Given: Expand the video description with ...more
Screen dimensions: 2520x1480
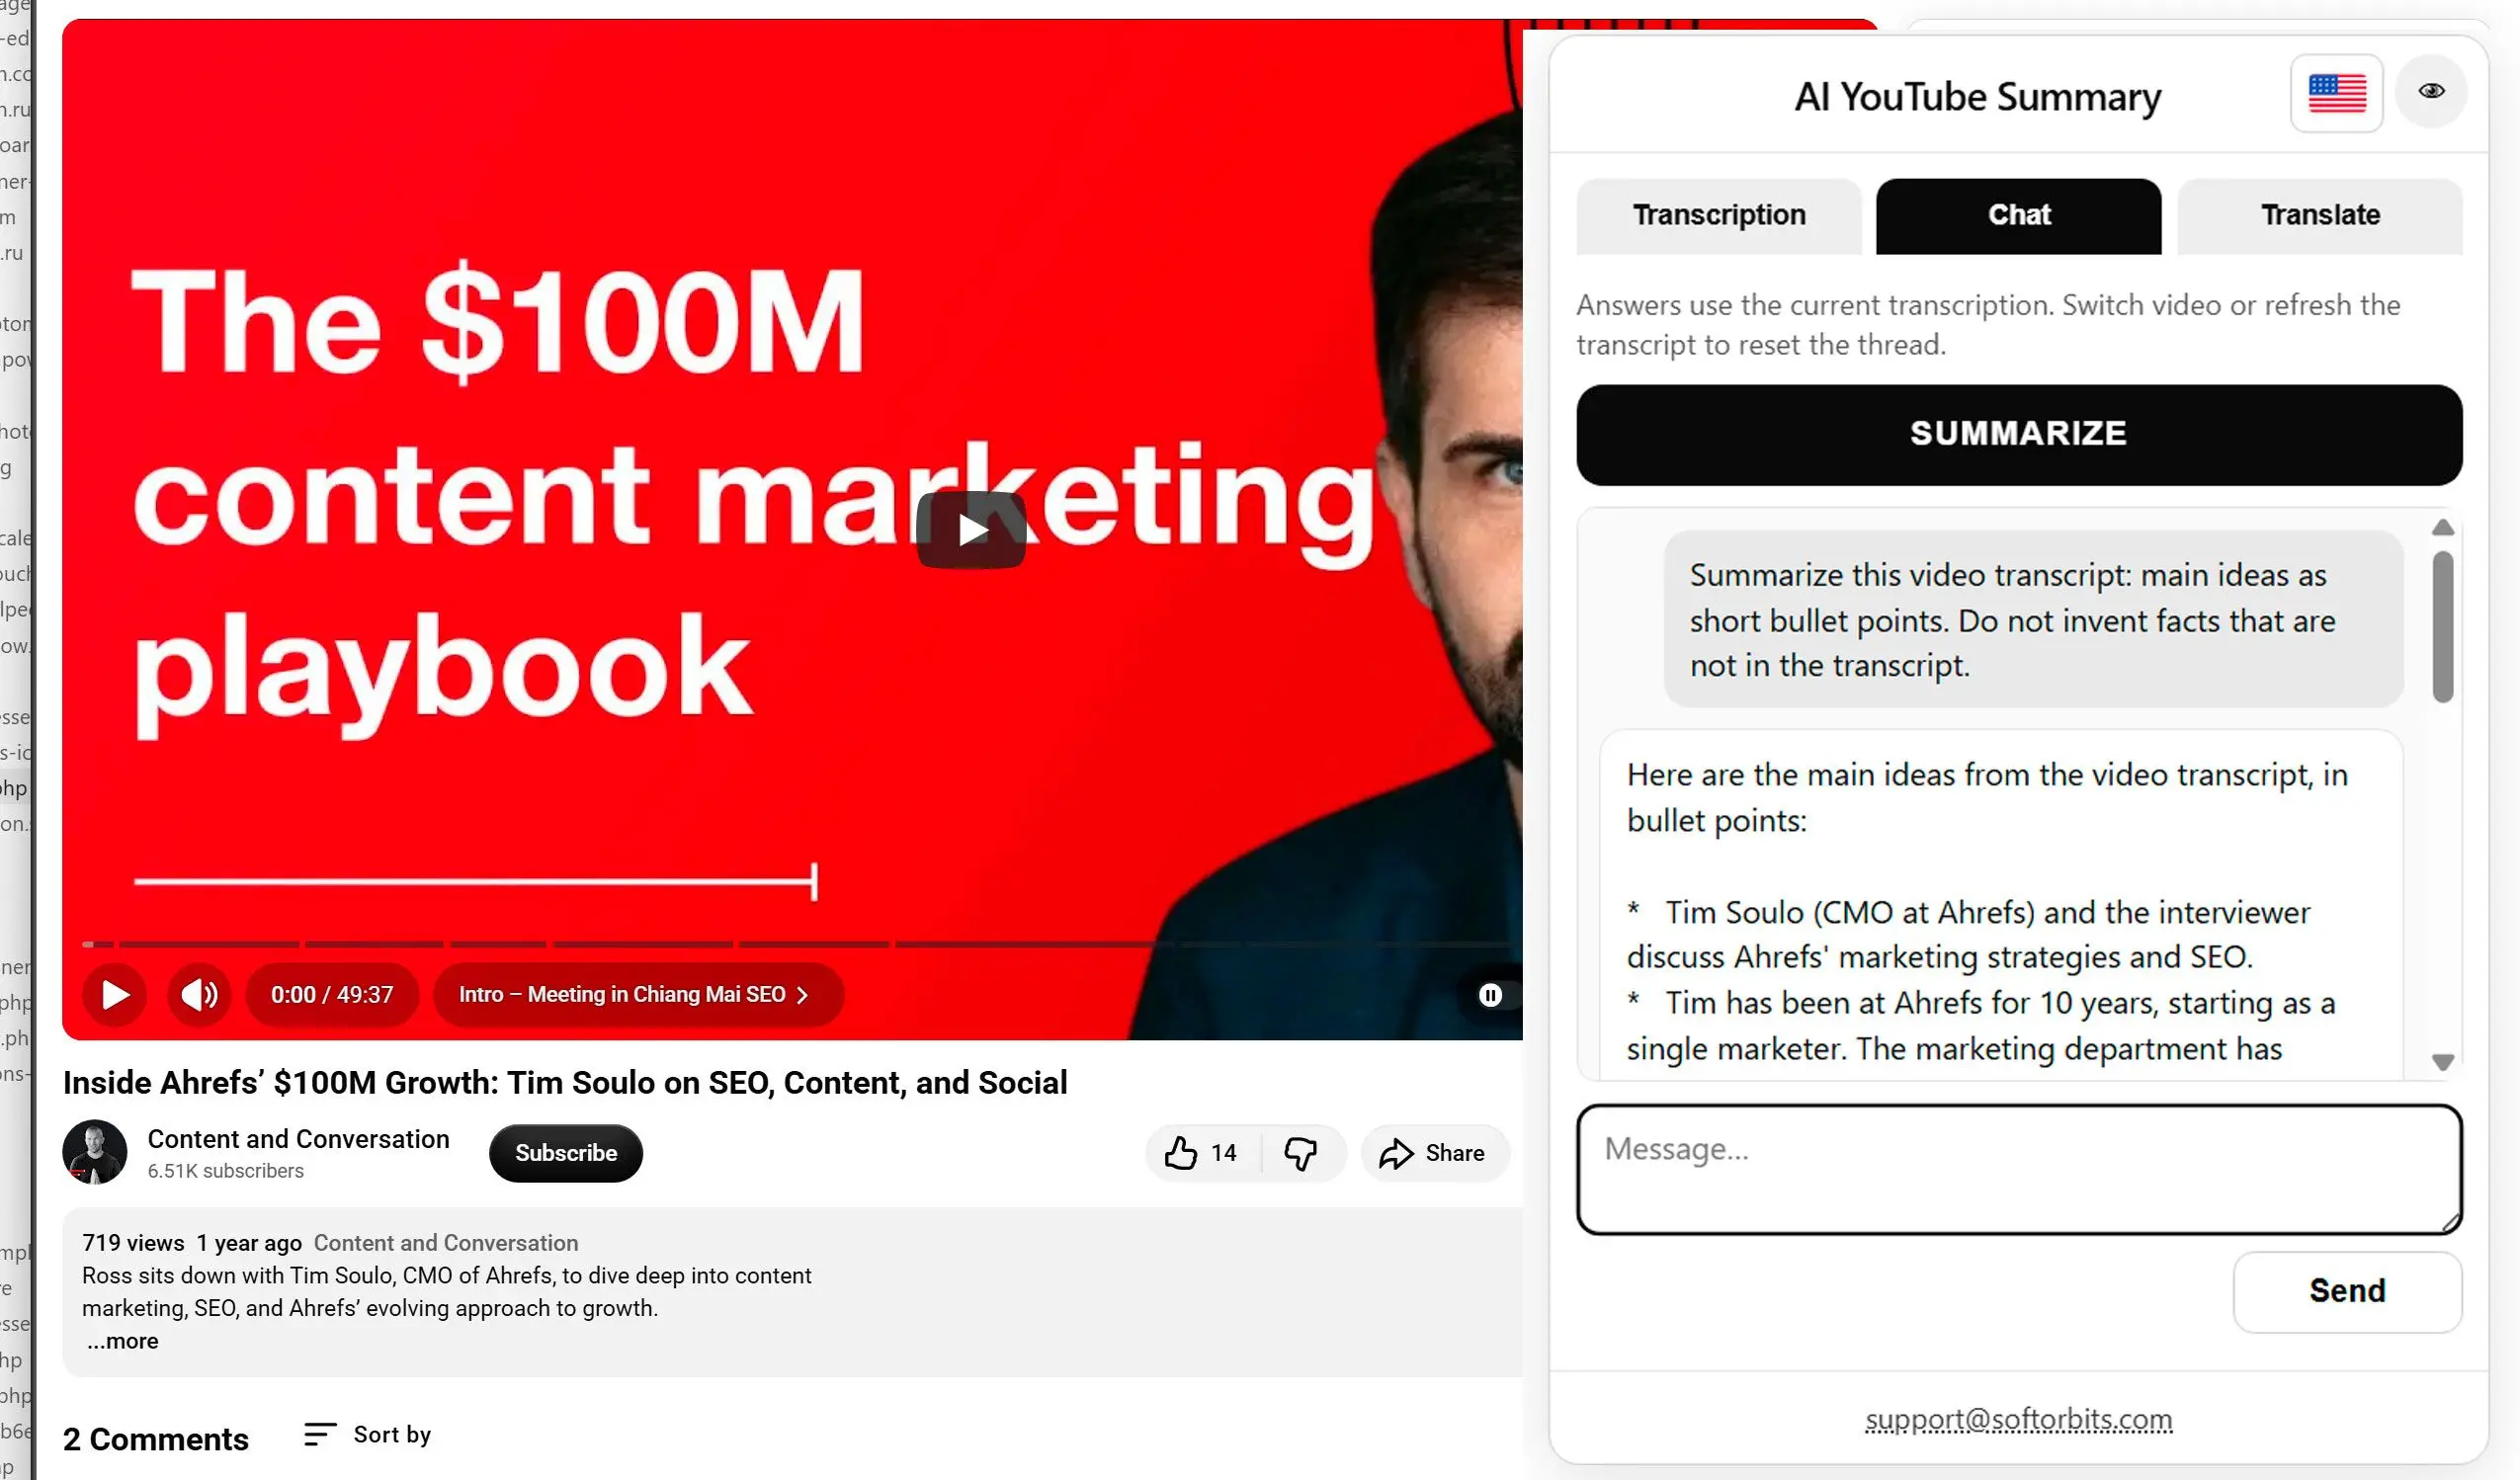Looking at the screenshot, I should pos(121,1340).
